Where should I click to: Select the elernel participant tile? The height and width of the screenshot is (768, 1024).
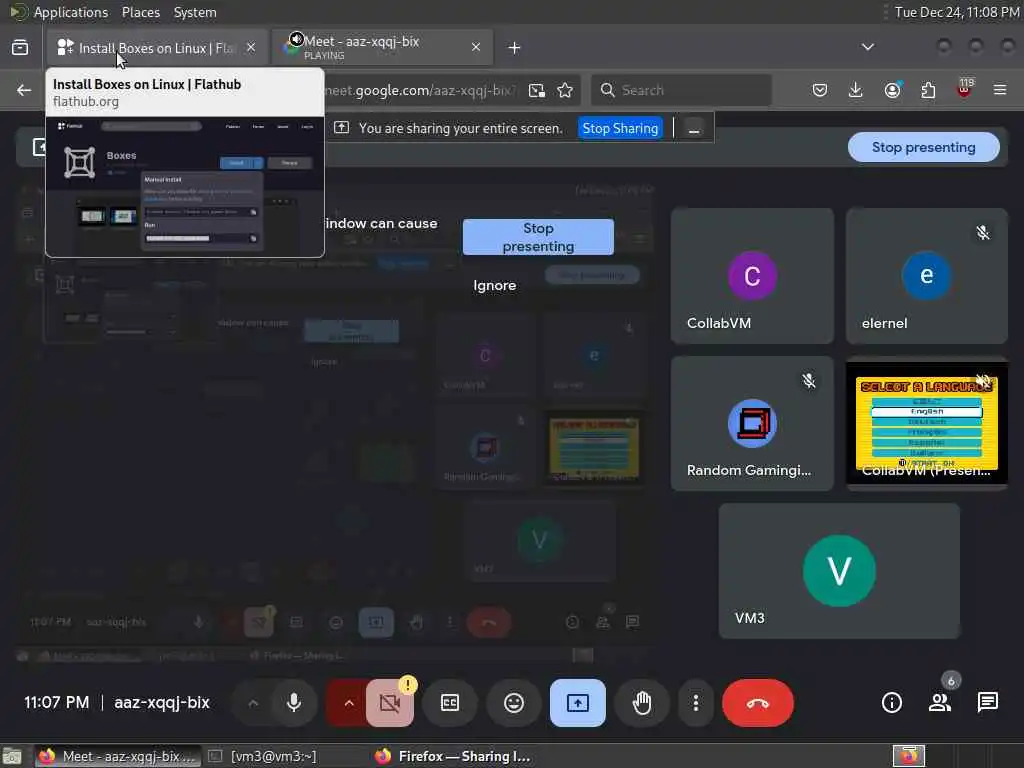coord(927,276)
